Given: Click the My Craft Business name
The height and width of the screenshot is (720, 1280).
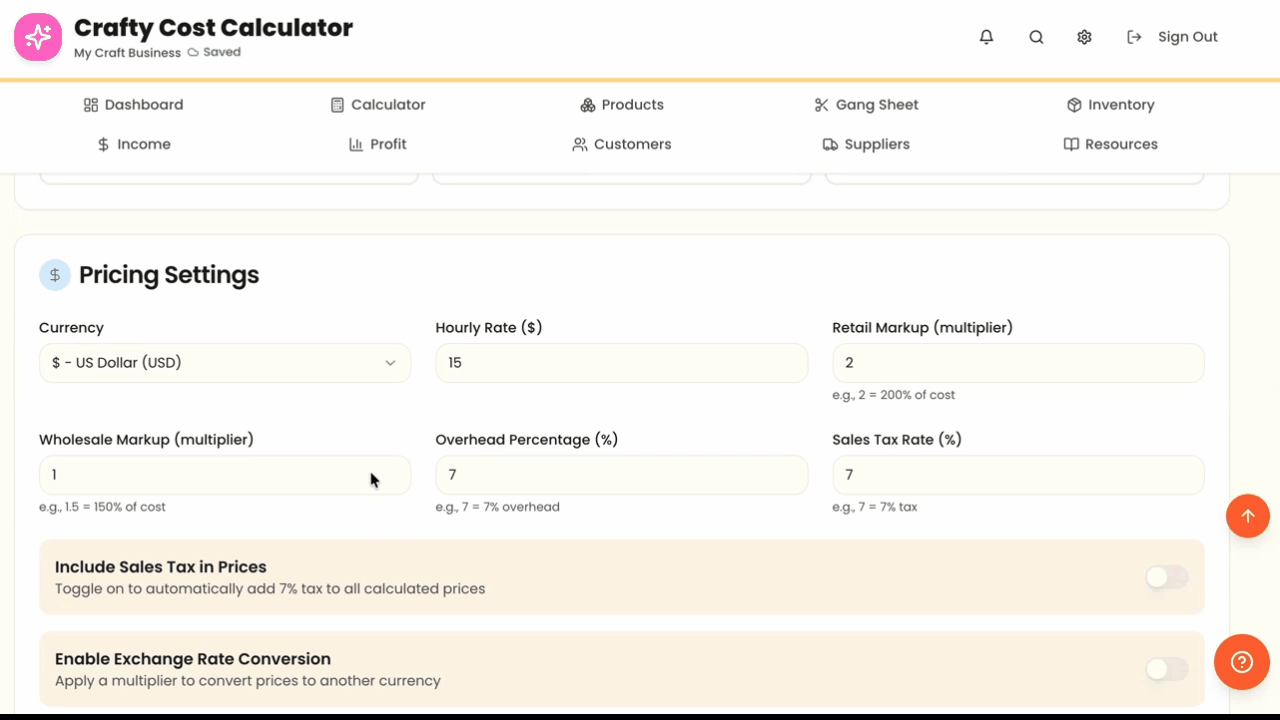Looking at the screenshot, I should coord(127,53).
